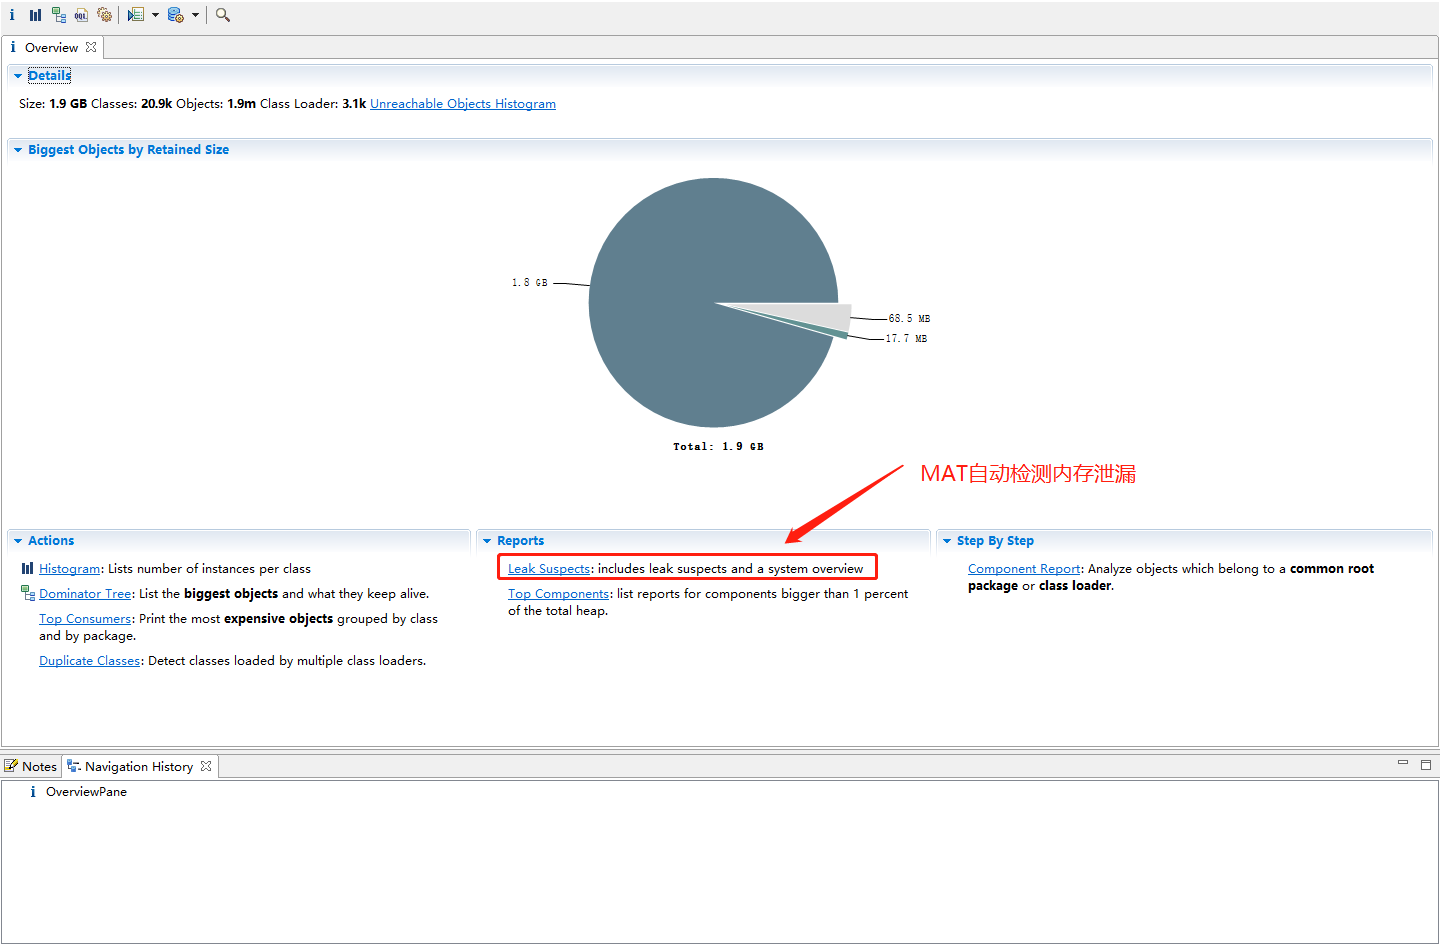Switch to the Notes tab
The height and width of the screenshot is (944, 1440).
pyautogui.click(x=32, y=767)
